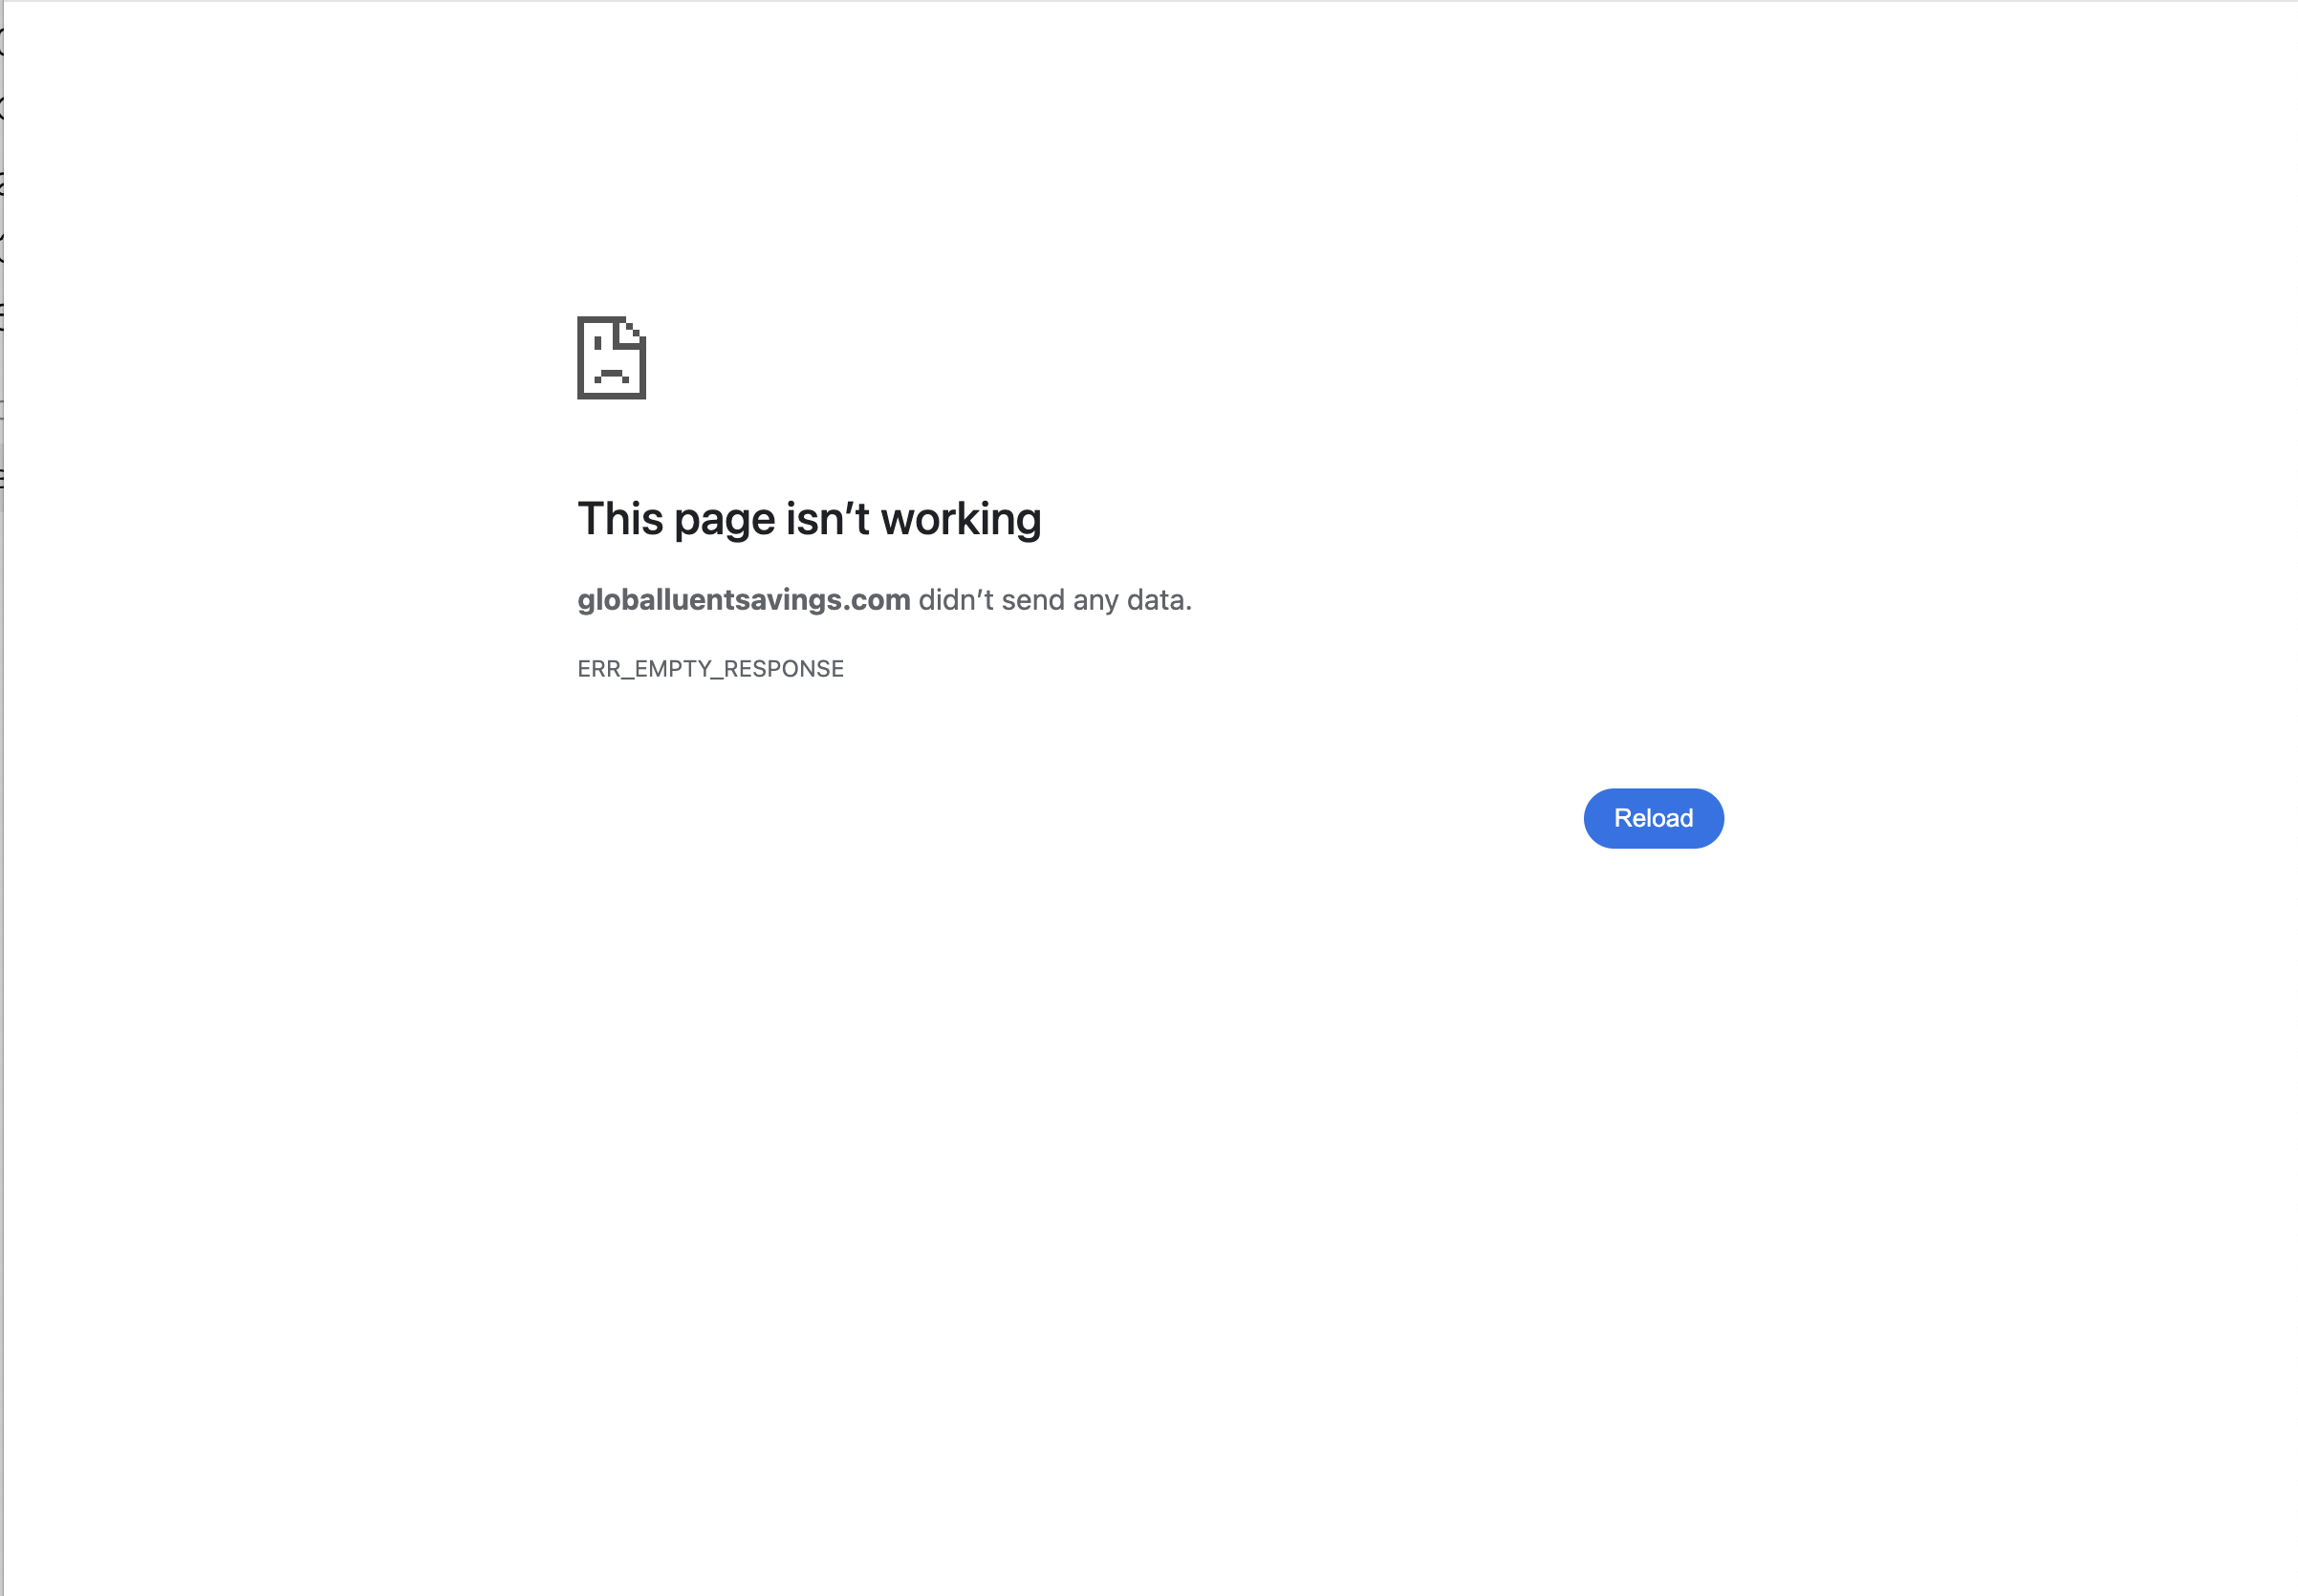Image resolution: width=2298 pixels, height=1596 pixels.
Task: Click the "Reload" label text
Action: (1653, 818)
